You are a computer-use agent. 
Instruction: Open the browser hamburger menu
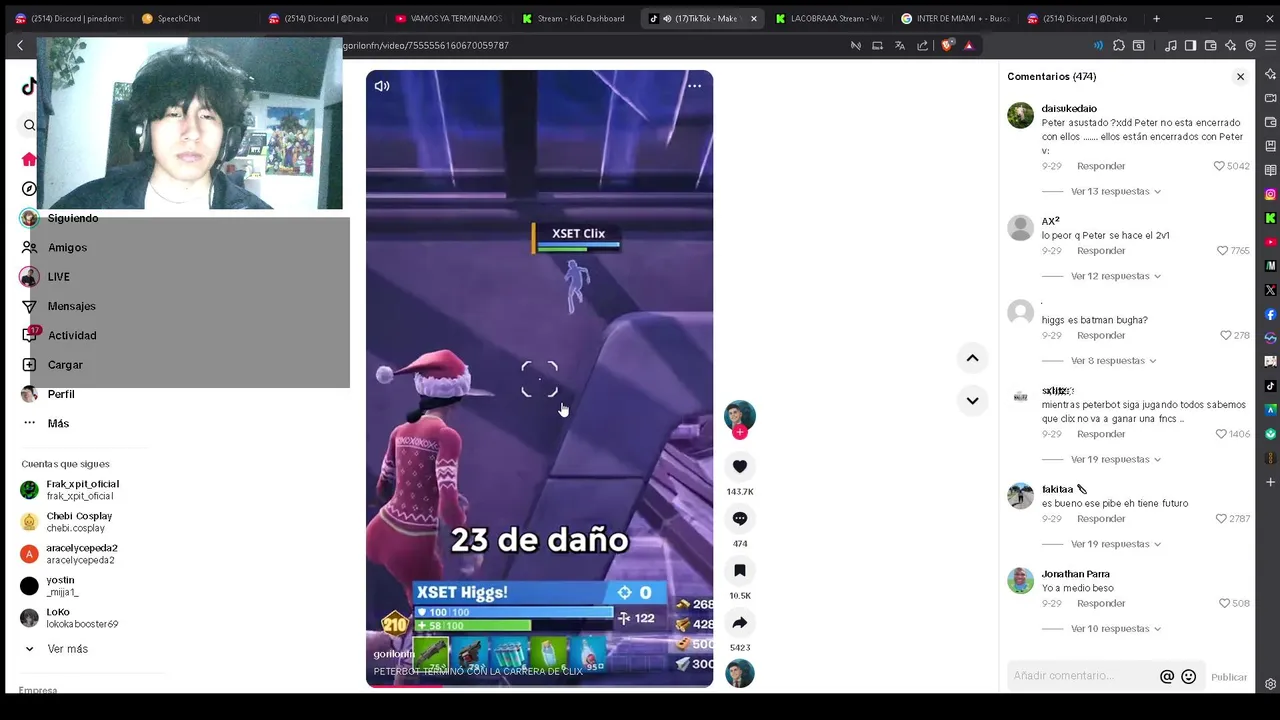[x=1270, y=45]
